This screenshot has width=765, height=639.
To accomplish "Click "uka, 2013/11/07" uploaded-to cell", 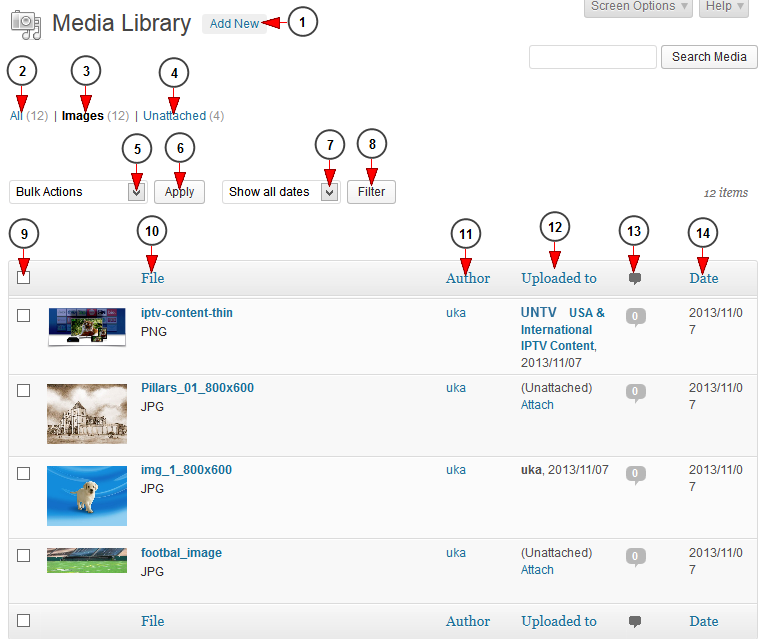I will pyautogui.click(x=564, y=470).
